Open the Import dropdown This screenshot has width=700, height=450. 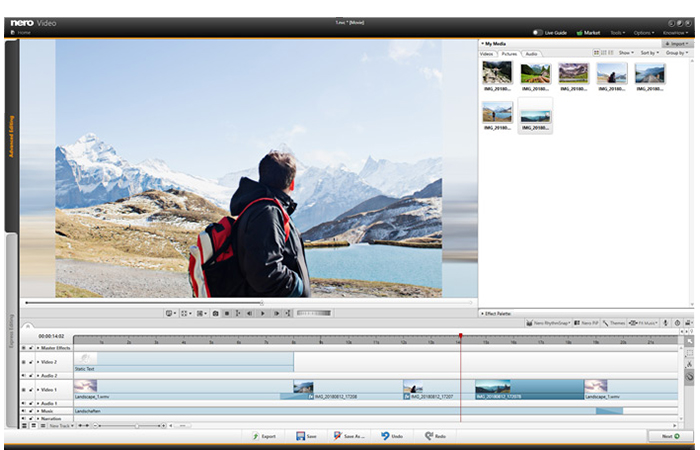(677, 44)
